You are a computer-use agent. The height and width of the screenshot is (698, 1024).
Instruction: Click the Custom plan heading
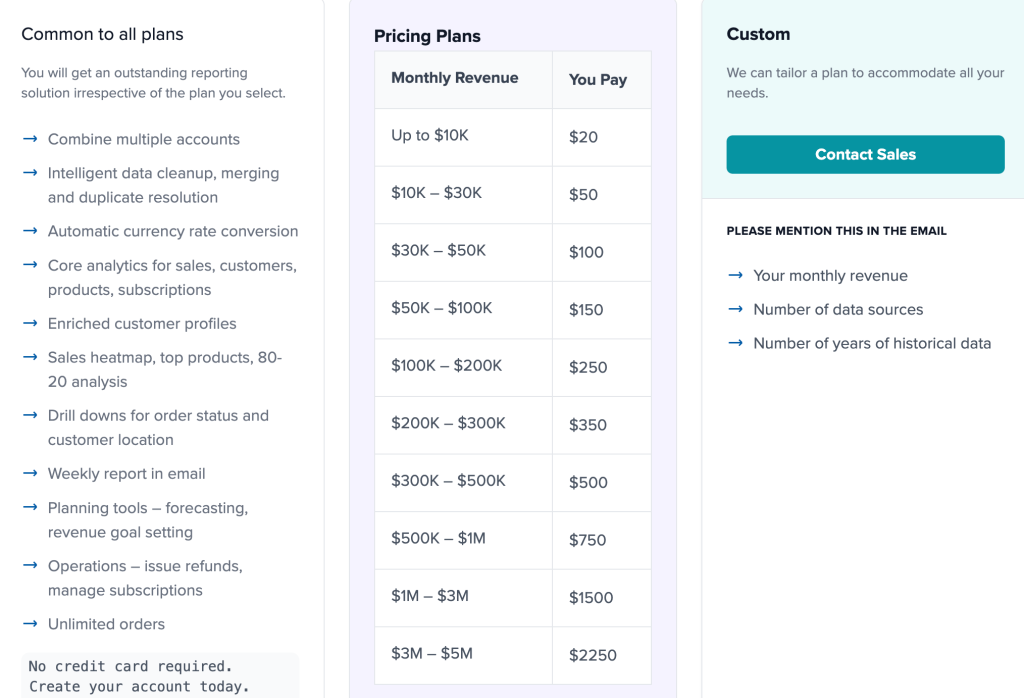pos(758,34)
